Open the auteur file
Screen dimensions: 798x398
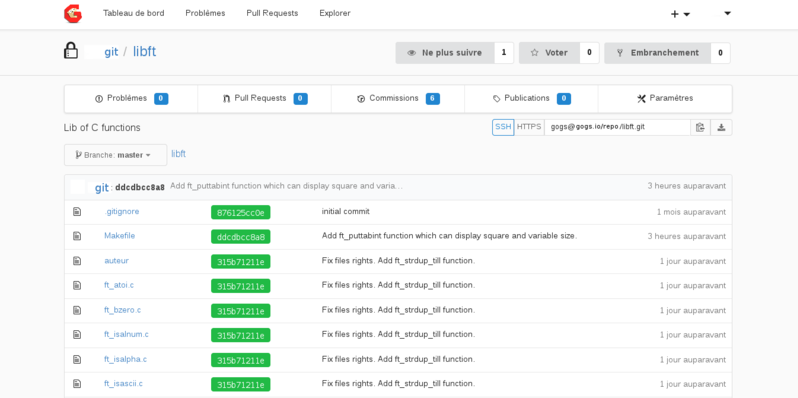coord(117,261)
